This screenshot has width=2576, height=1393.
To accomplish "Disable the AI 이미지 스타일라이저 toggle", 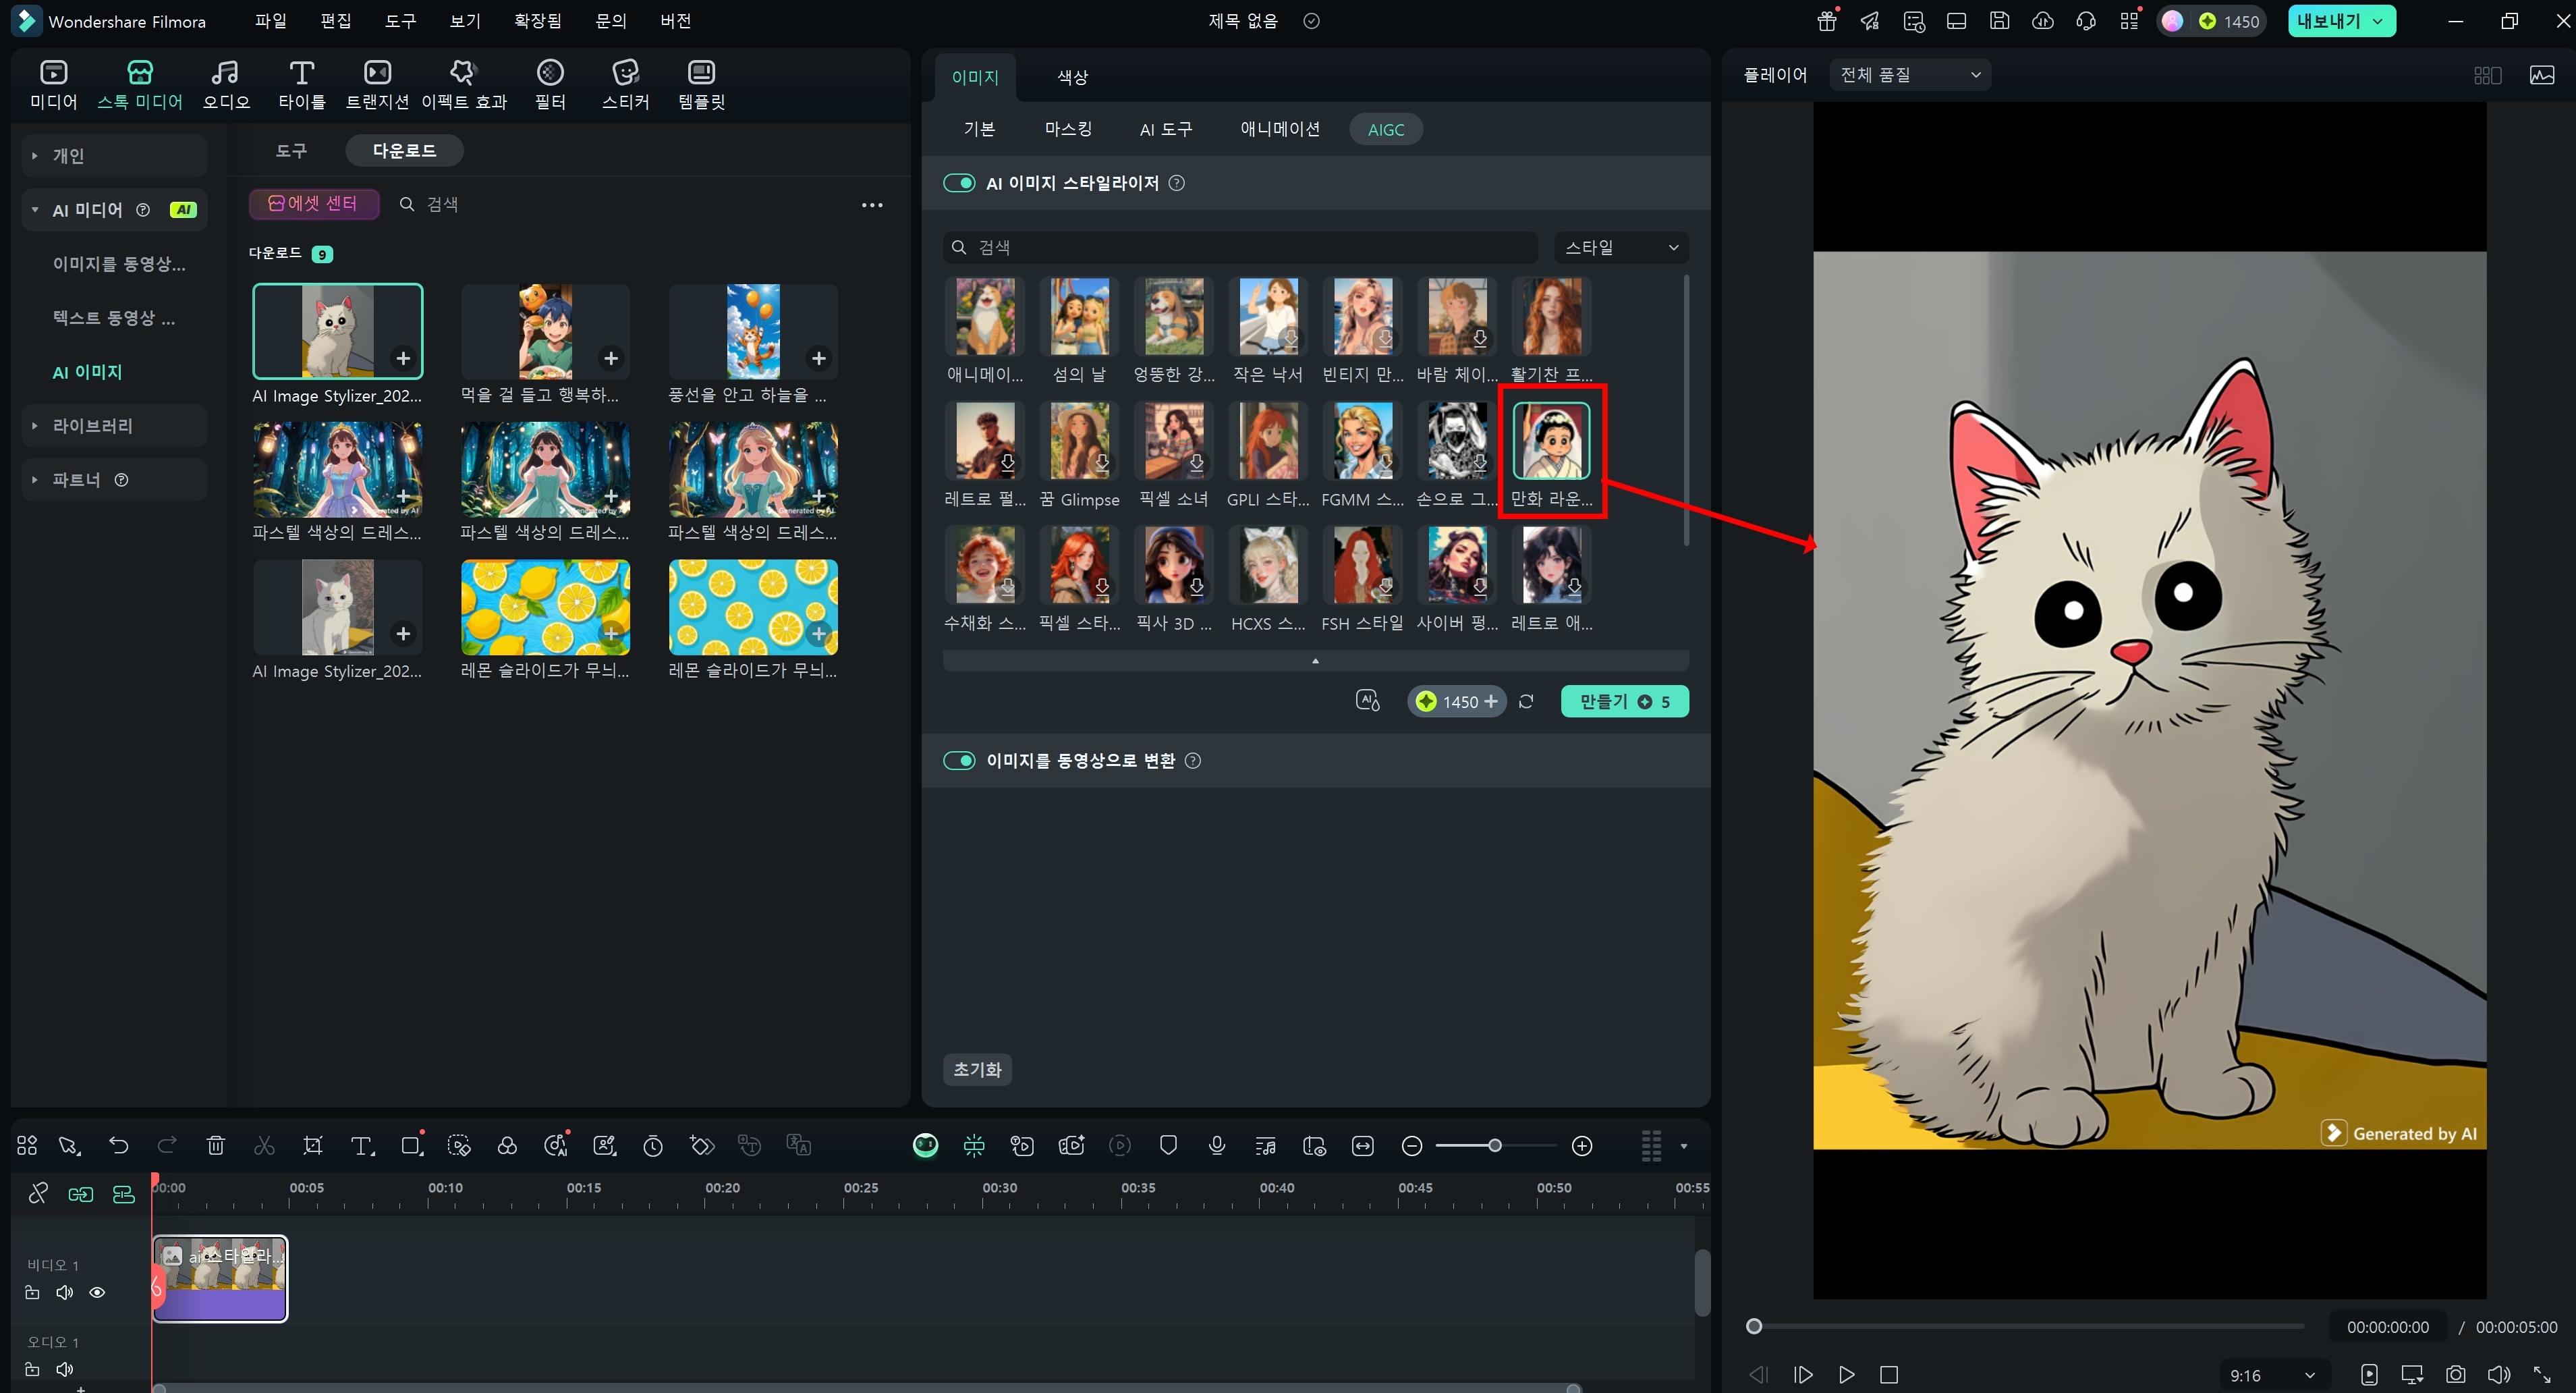I will tap(959, 183).
